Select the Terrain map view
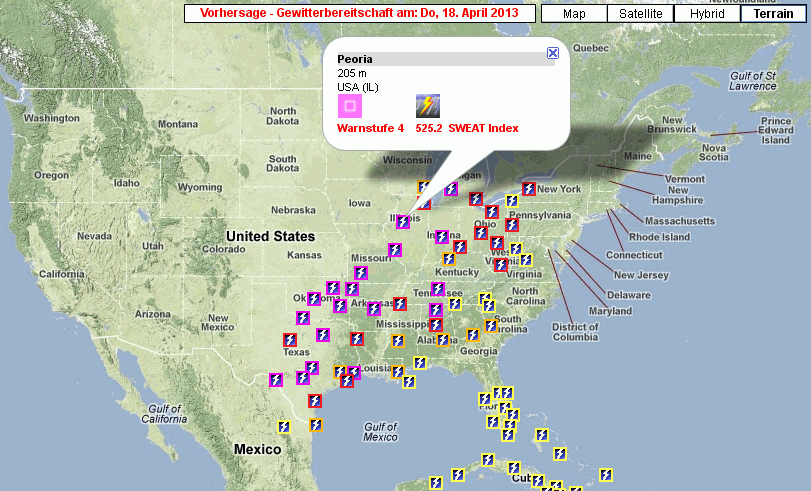Image resolution: width=811 pixels, height=491 pixels. 774,14
